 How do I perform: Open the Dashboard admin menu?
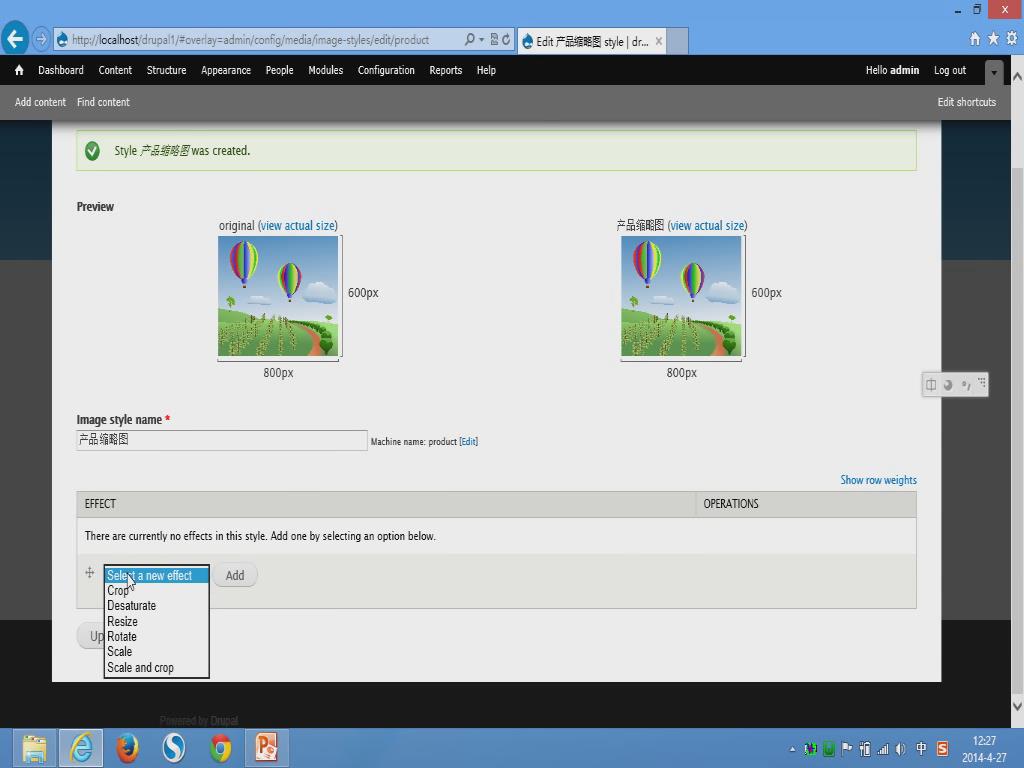pos(61,70)
